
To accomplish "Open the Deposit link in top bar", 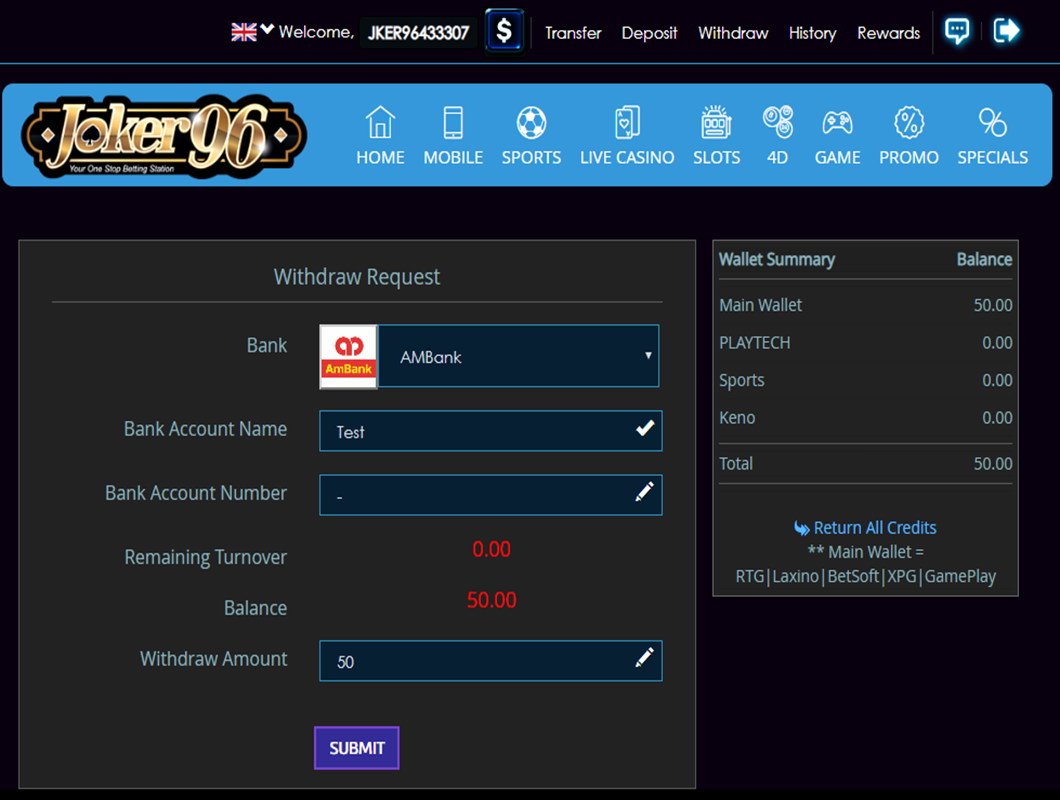I will point(649,33).
